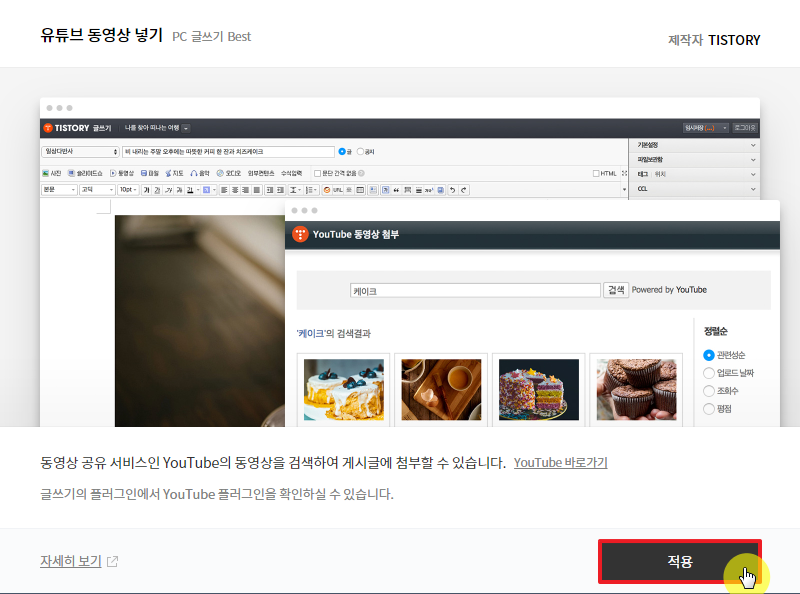Select the blueberry cake video thumbnail
Image resolution: width=800 pixels, height=594 pixels.
pos(344,389)
